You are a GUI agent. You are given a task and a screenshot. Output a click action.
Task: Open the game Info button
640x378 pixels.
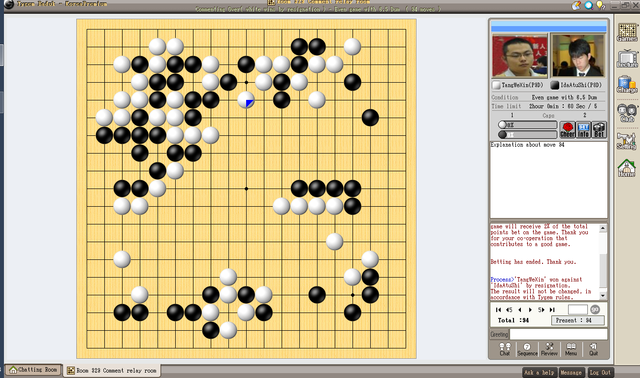point(584,129)
